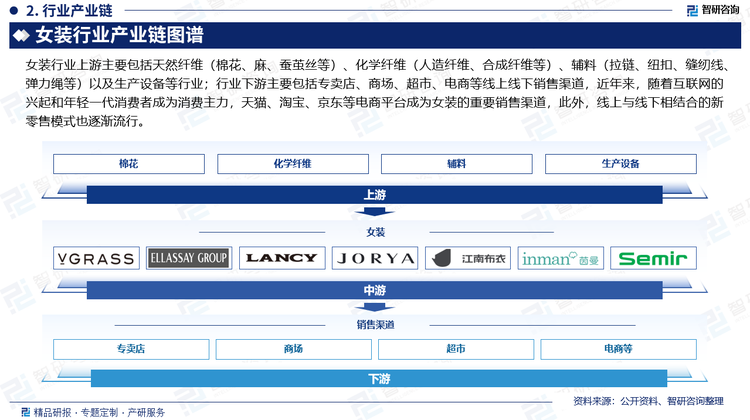Click the ELLASSAY GROUP brand logo
Viewport: 750px width, 420px height.
tap(189, 258)
